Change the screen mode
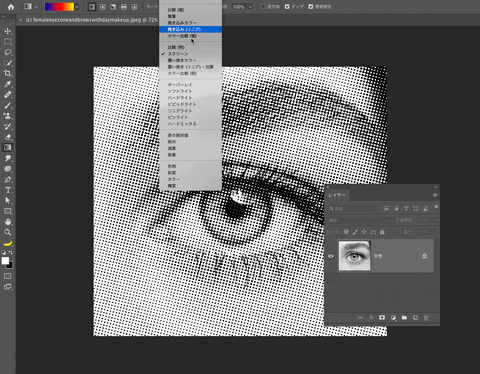Screen dimensions: 480x374 [x=8, y=287]
